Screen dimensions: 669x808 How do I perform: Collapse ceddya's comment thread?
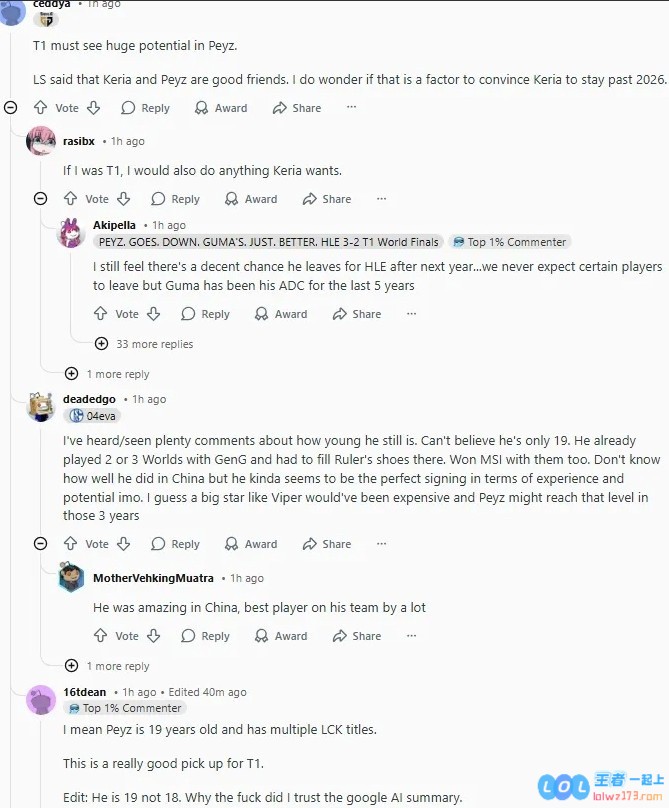tap(11, 108)
